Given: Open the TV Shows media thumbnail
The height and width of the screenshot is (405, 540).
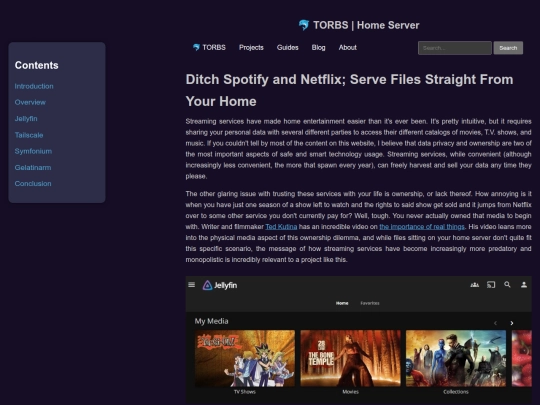Looking at the screenshot, I should click(x=245, y=358).
